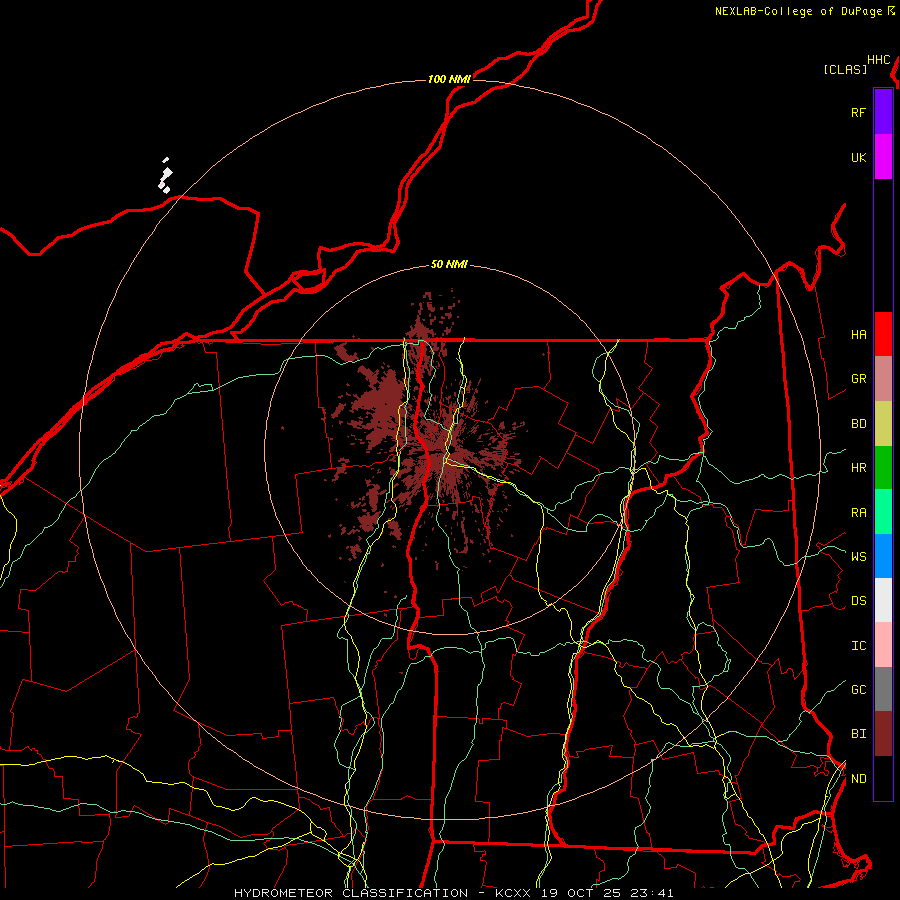Click the '23:41' timestamp text

tap(650, 893)
